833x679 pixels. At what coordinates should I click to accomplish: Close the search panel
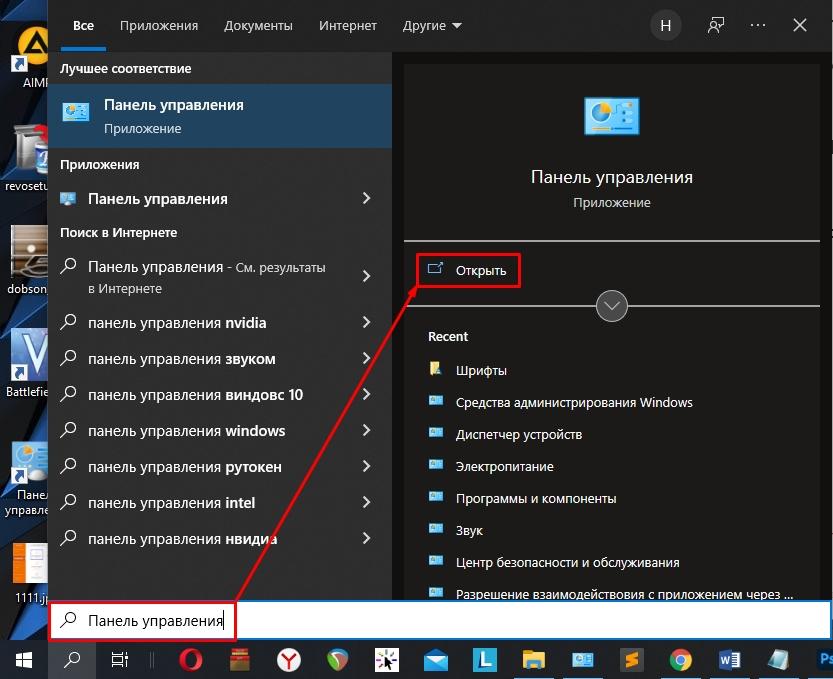tap(800, 25)
